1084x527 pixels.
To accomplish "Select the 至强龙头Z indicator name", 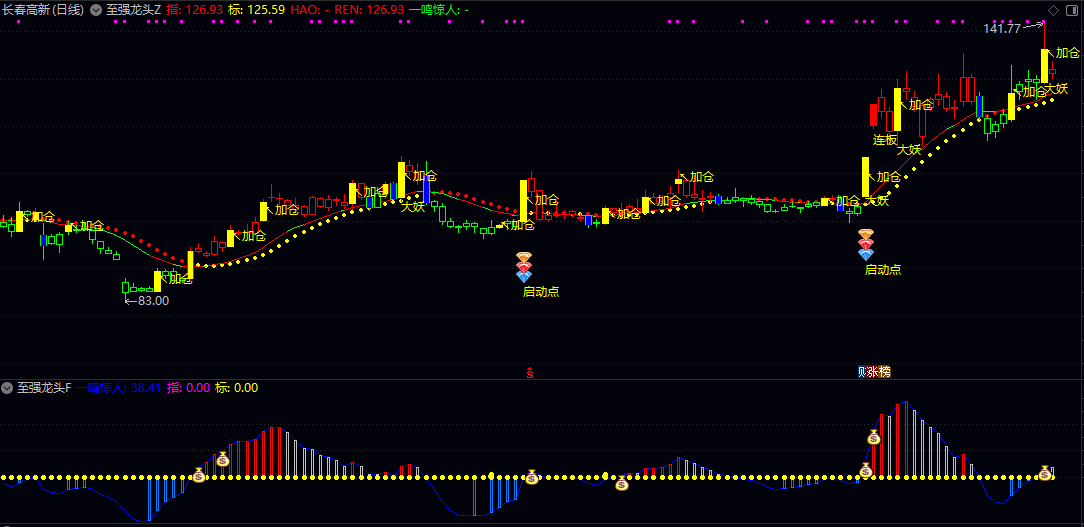I will point(134,10).
